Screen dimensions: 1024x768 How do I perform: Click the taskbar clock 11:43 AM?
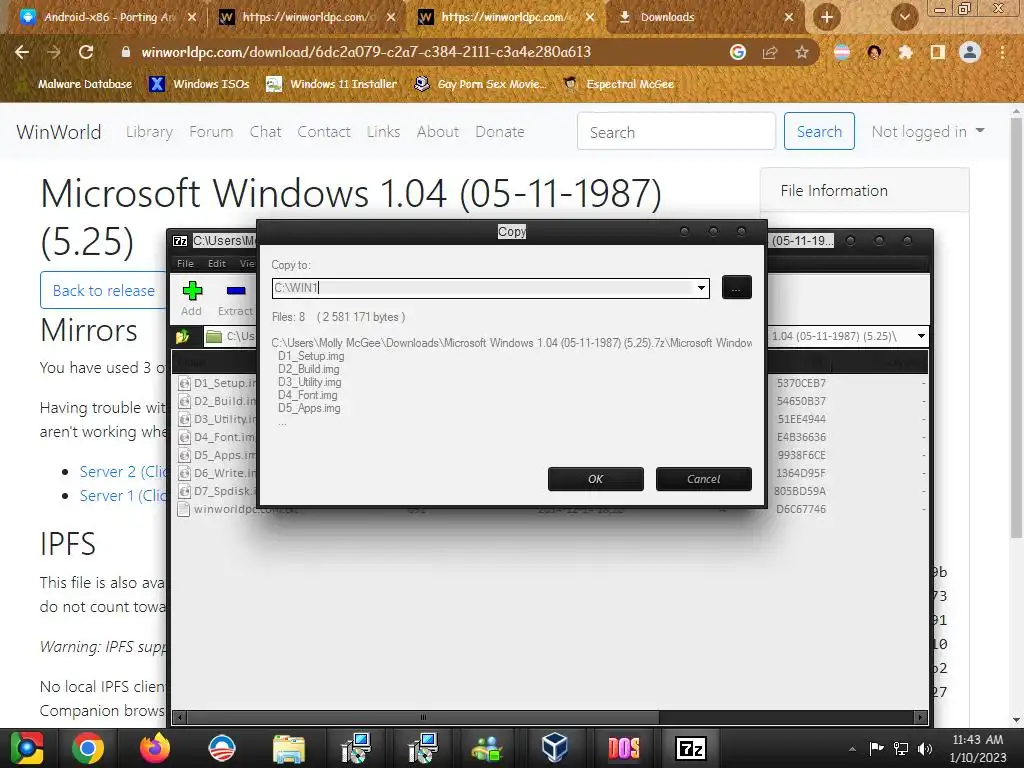(978, 739)
